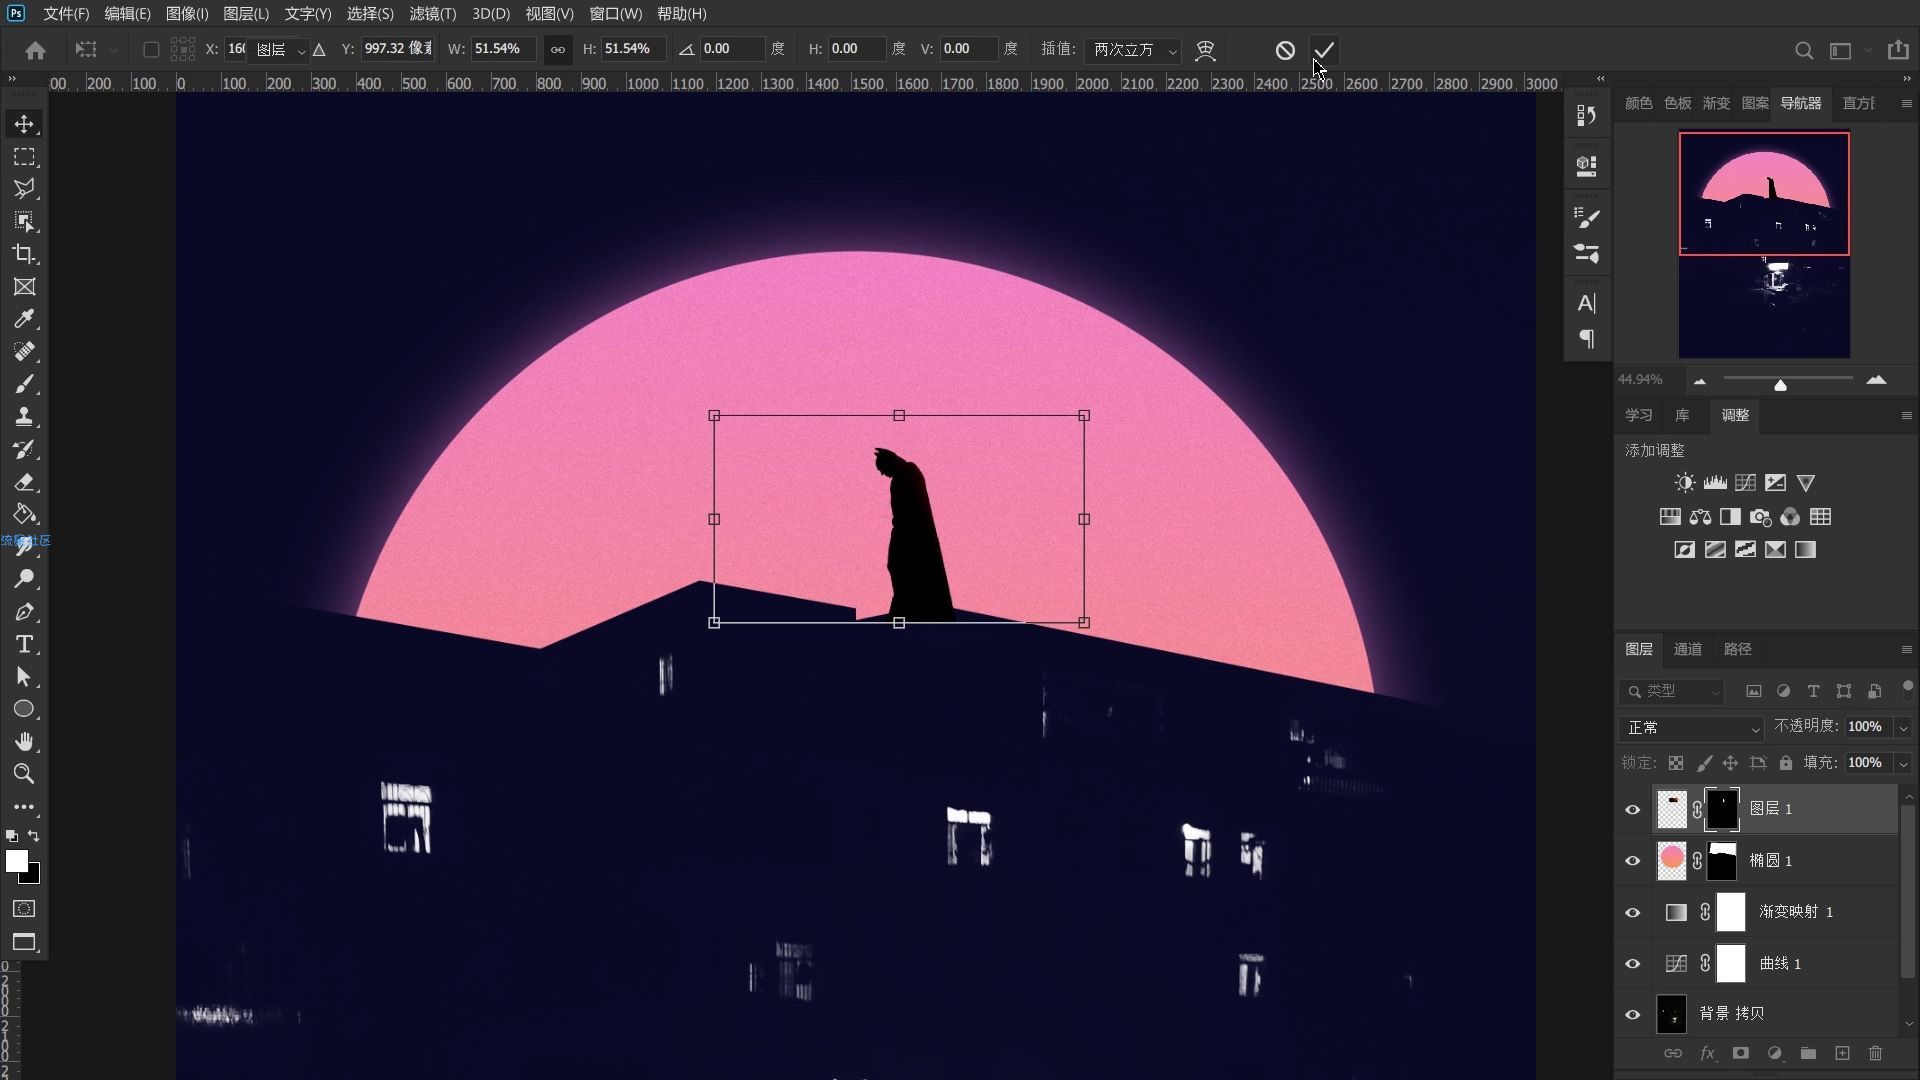Hide 渐变映射 1 layer visibility
Viewport: 1920px width, 1080px height.
pyautogui.click(x=1633, y=912)
